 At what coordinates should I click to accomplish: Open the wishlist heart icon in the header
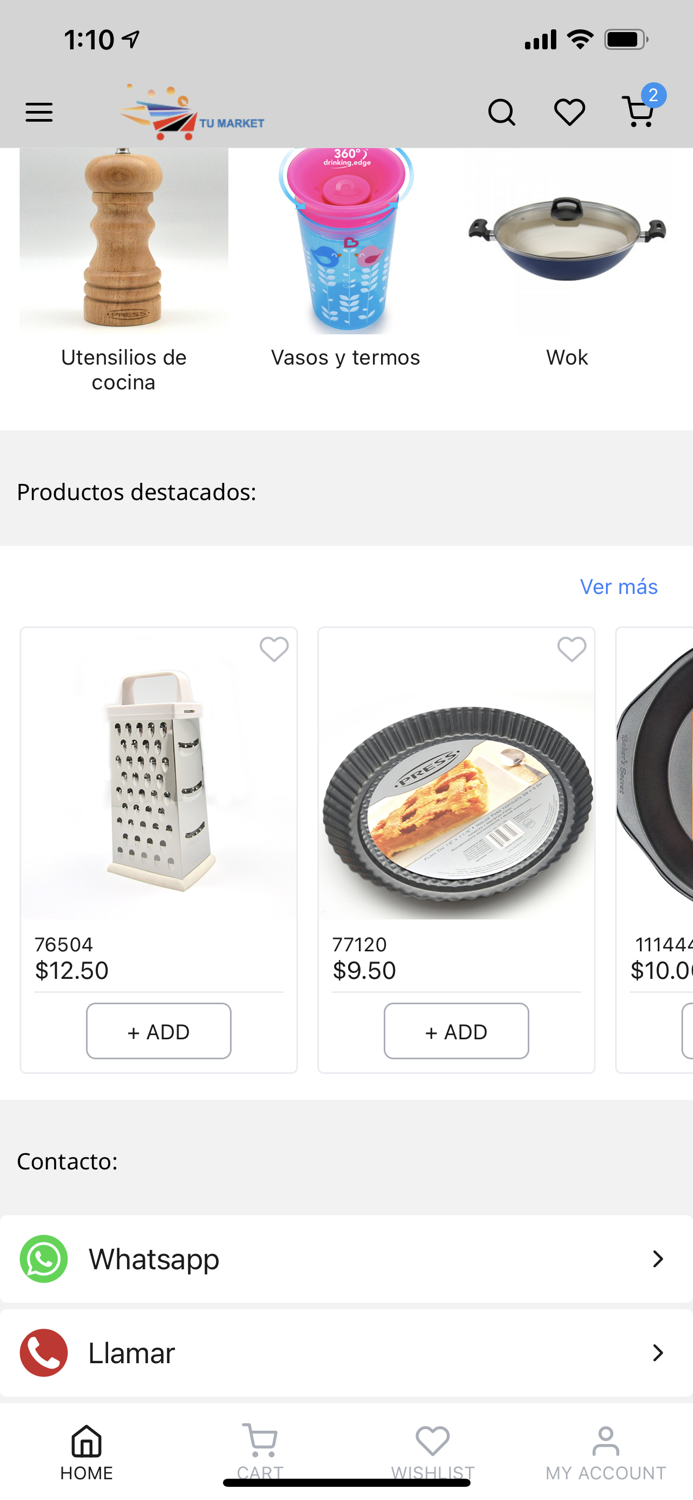[569, 112]
